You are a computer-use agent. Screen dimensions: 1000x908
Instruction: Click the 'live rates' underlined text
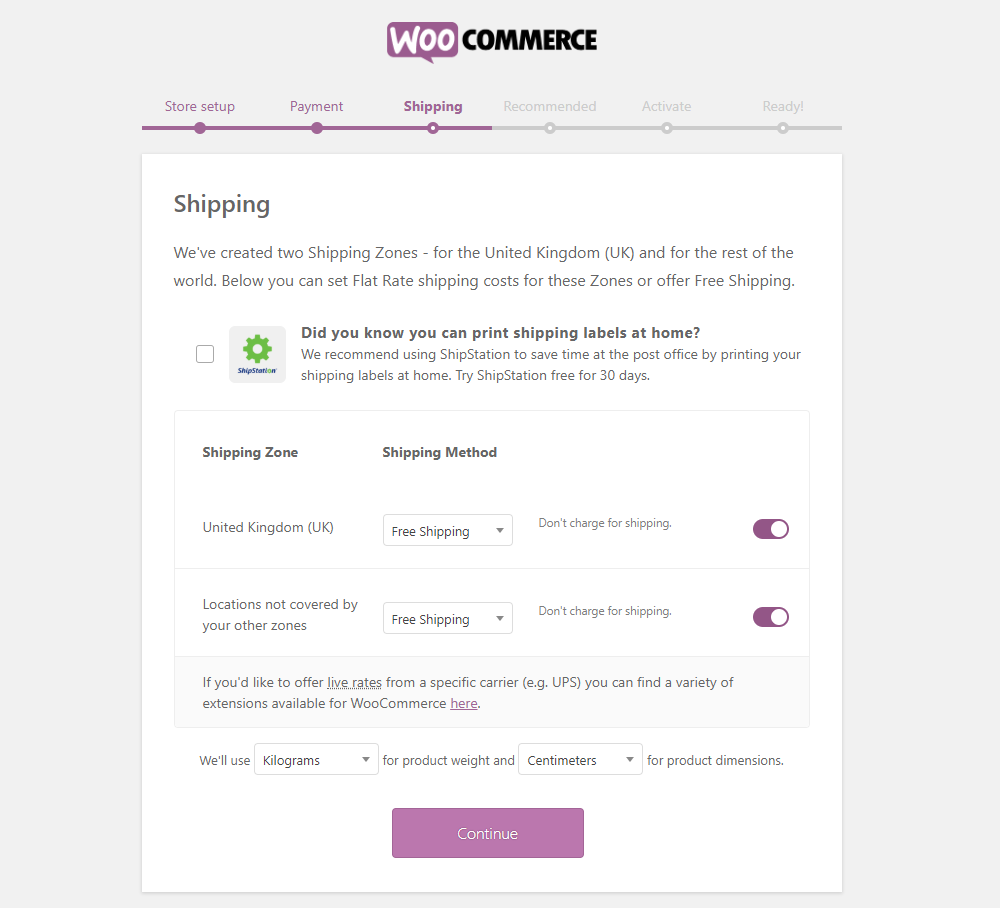coord(355,682)
